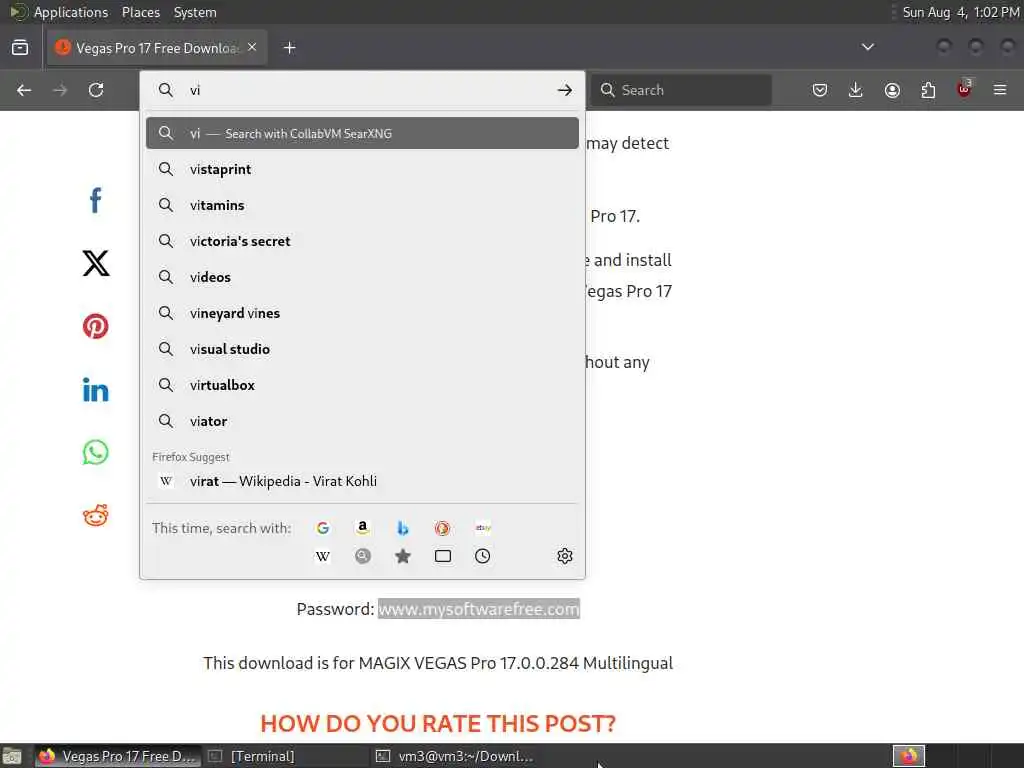This screenshot has width=1024, height=768.
Task: Search this time with eBay icon
Action: click(483, 528)
